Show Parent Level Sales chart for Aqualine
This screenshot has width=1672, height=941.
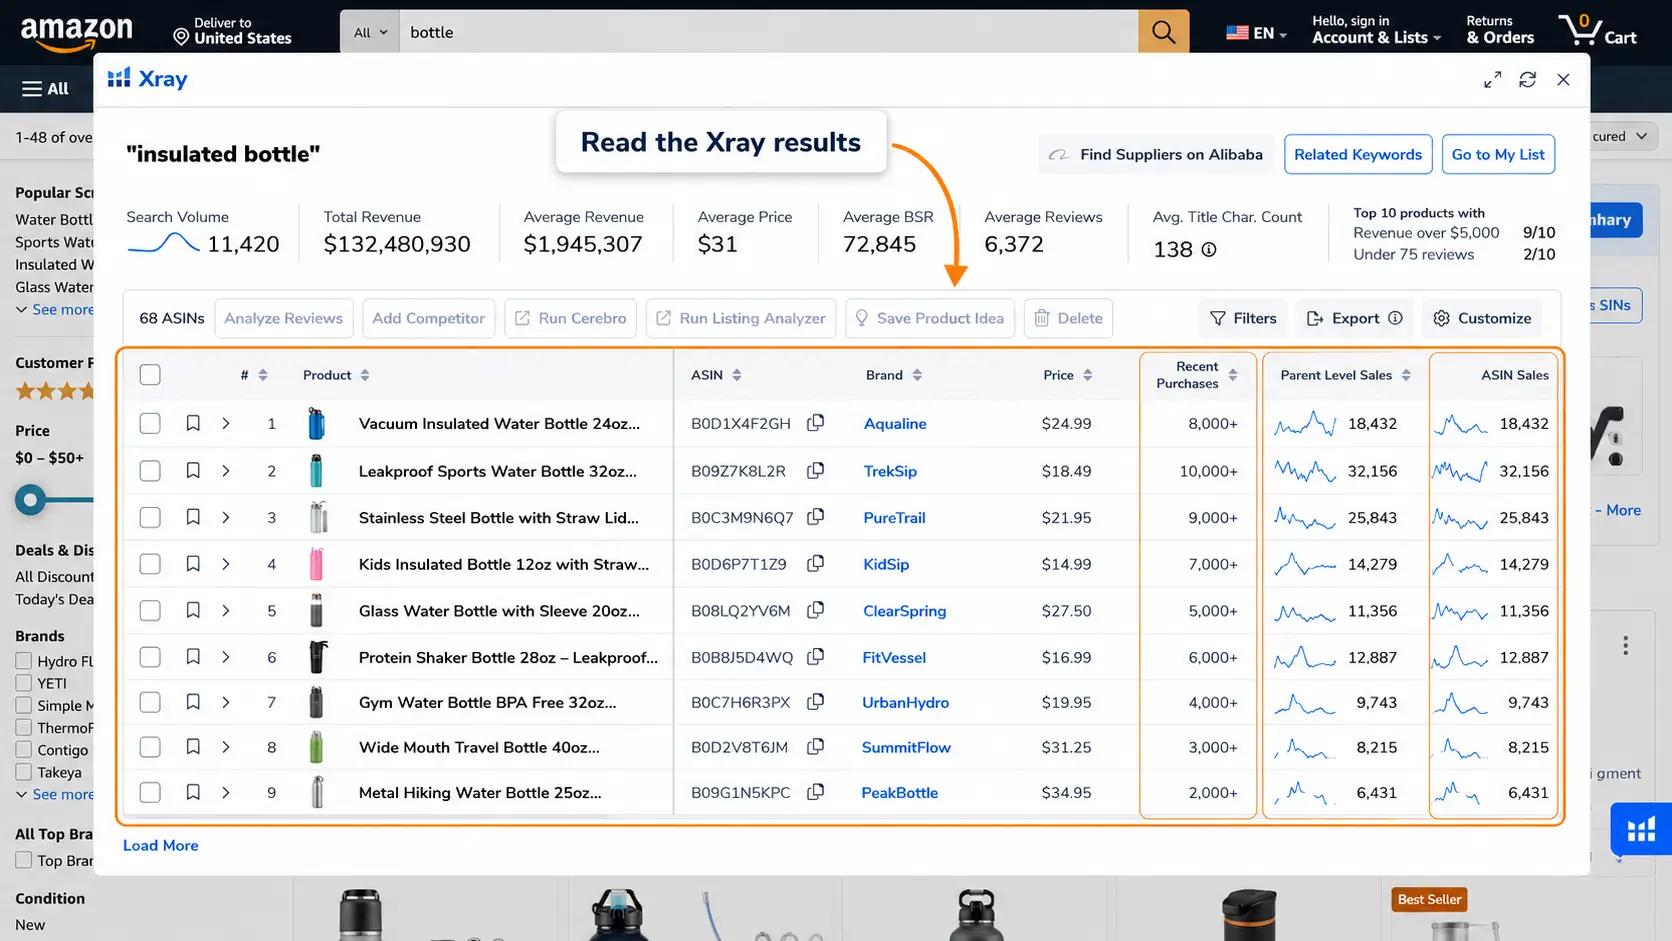(1304, 424)
